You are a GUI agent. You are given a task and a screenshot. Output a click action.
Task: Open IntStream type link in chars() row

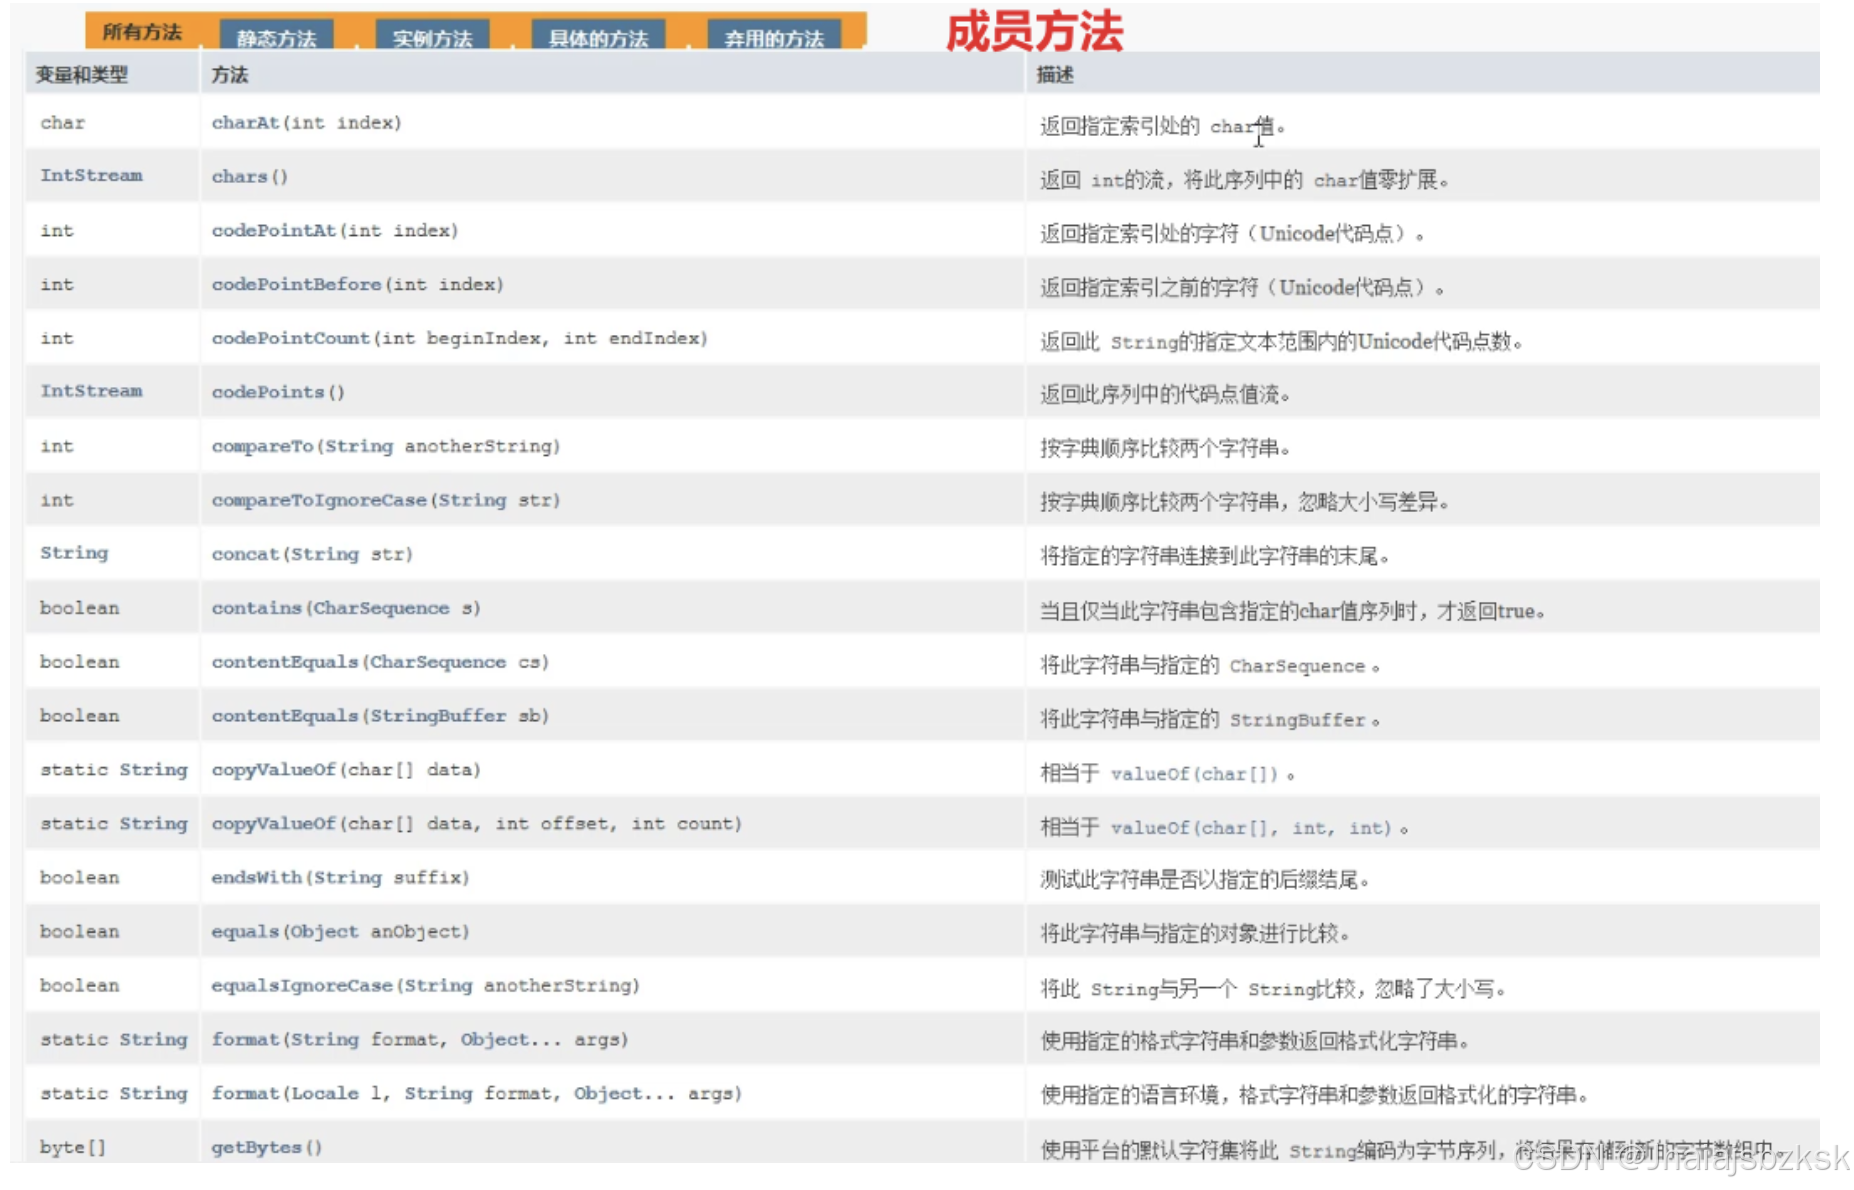pyautogui.click(x=91, y=176)
